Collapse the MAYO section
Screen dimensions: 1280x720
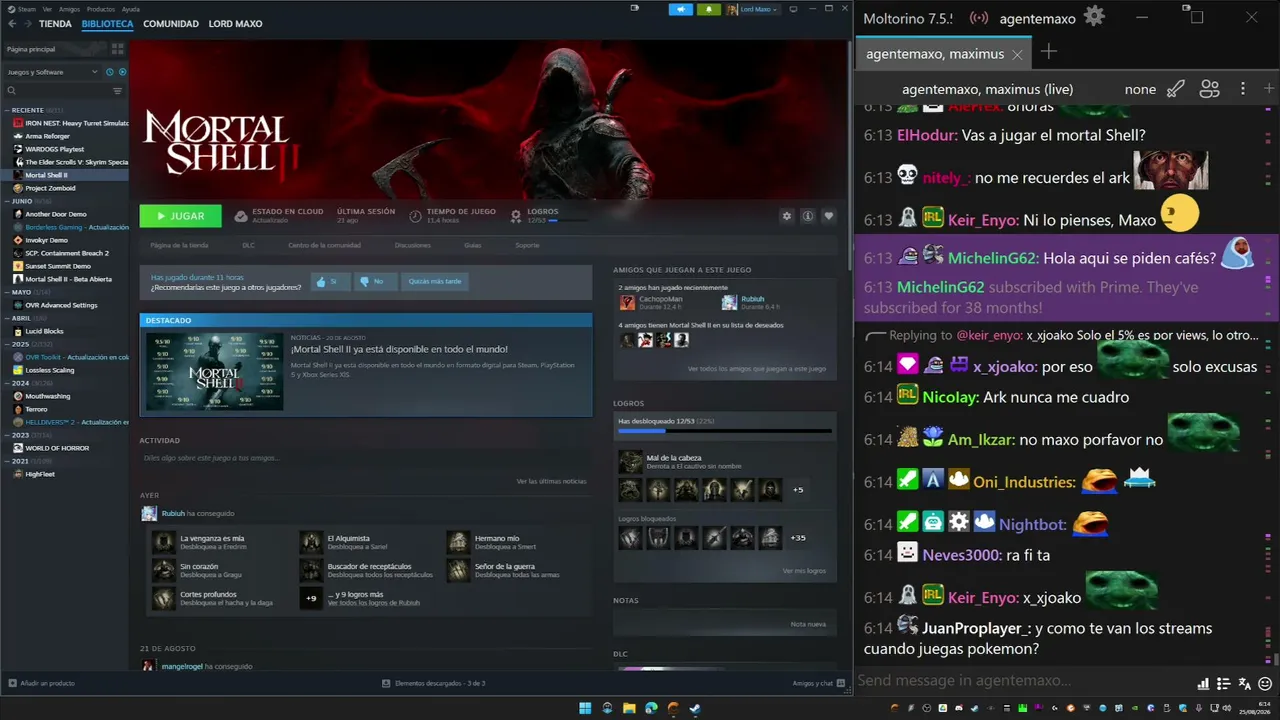pyautogui.click(x=6, y=292)
